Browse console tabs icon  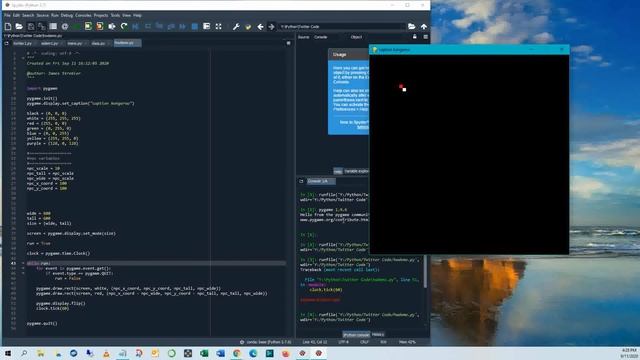coord(301,181)
